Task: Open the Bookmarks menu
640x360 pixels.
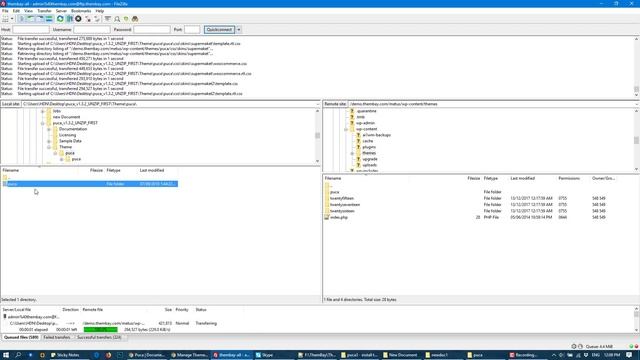Action: (81, 11)
